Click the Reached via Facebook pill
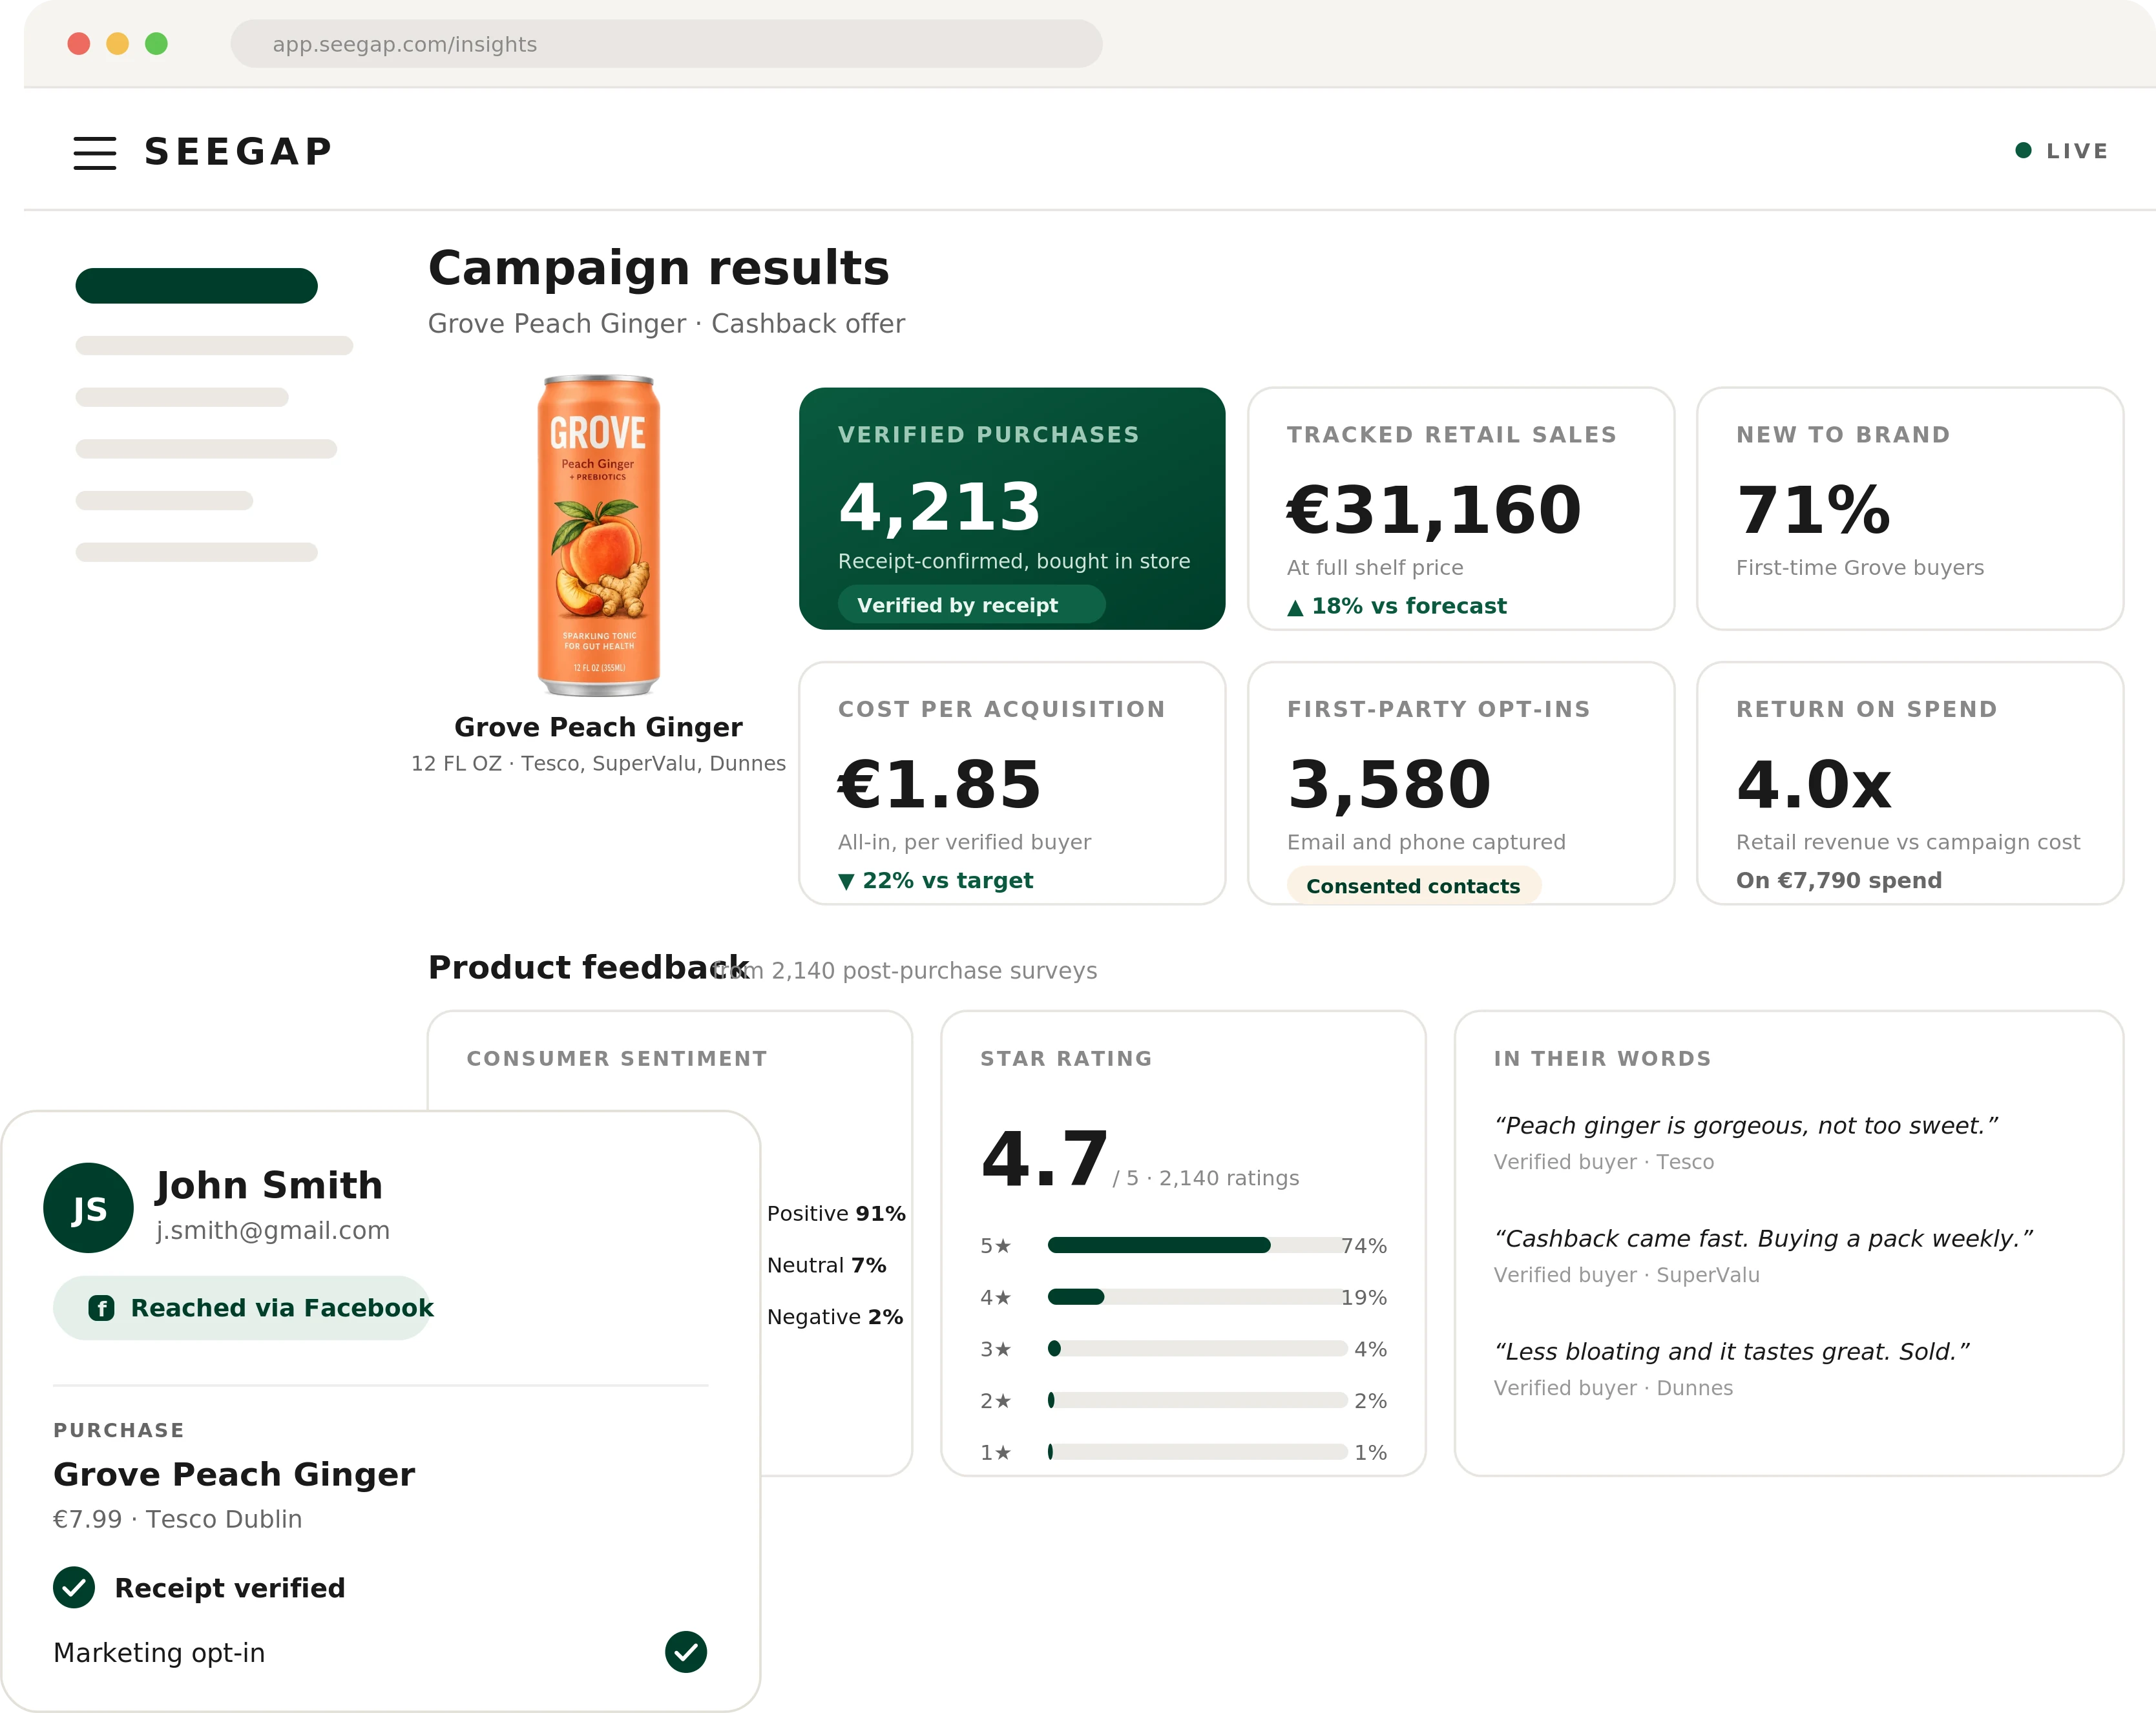Viewport: 2156px width, 1713px height. click(242, 1308)
